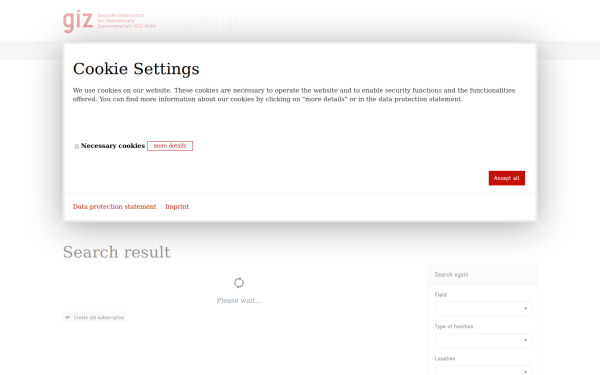Viewport: 600px width, 375px height.
Task: Click the Search result heading
Action: [117, 252]
